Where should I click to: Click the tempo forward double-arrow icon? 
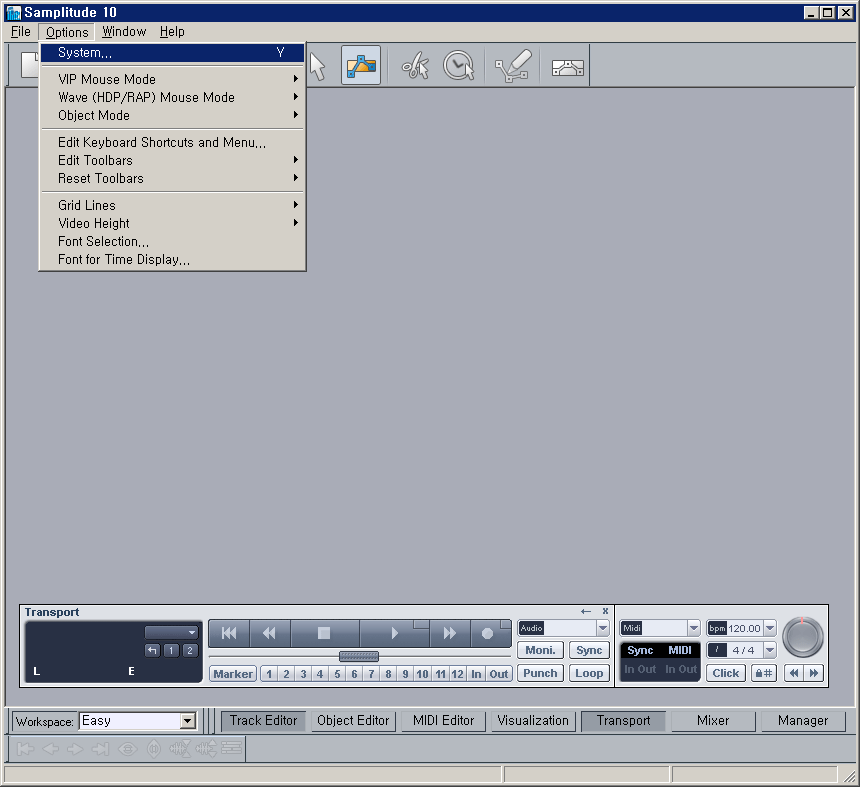click(814, 673)
